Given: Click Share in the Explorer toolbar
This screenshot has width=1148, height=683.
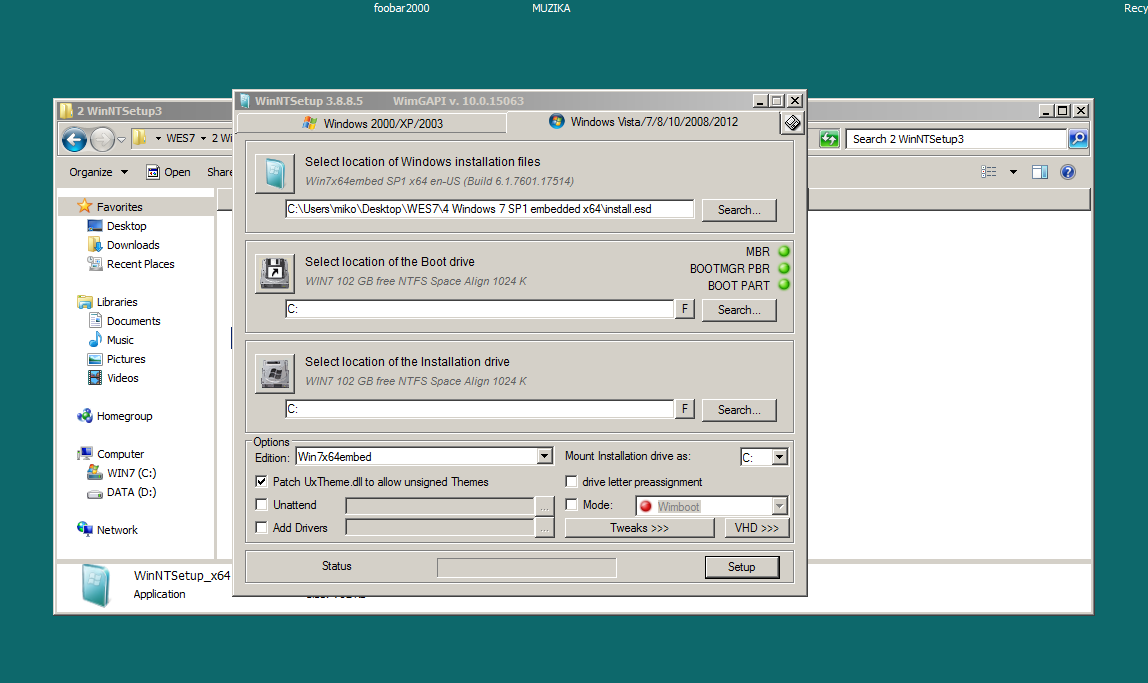Looking at the screenshot, I should point(219,172).
